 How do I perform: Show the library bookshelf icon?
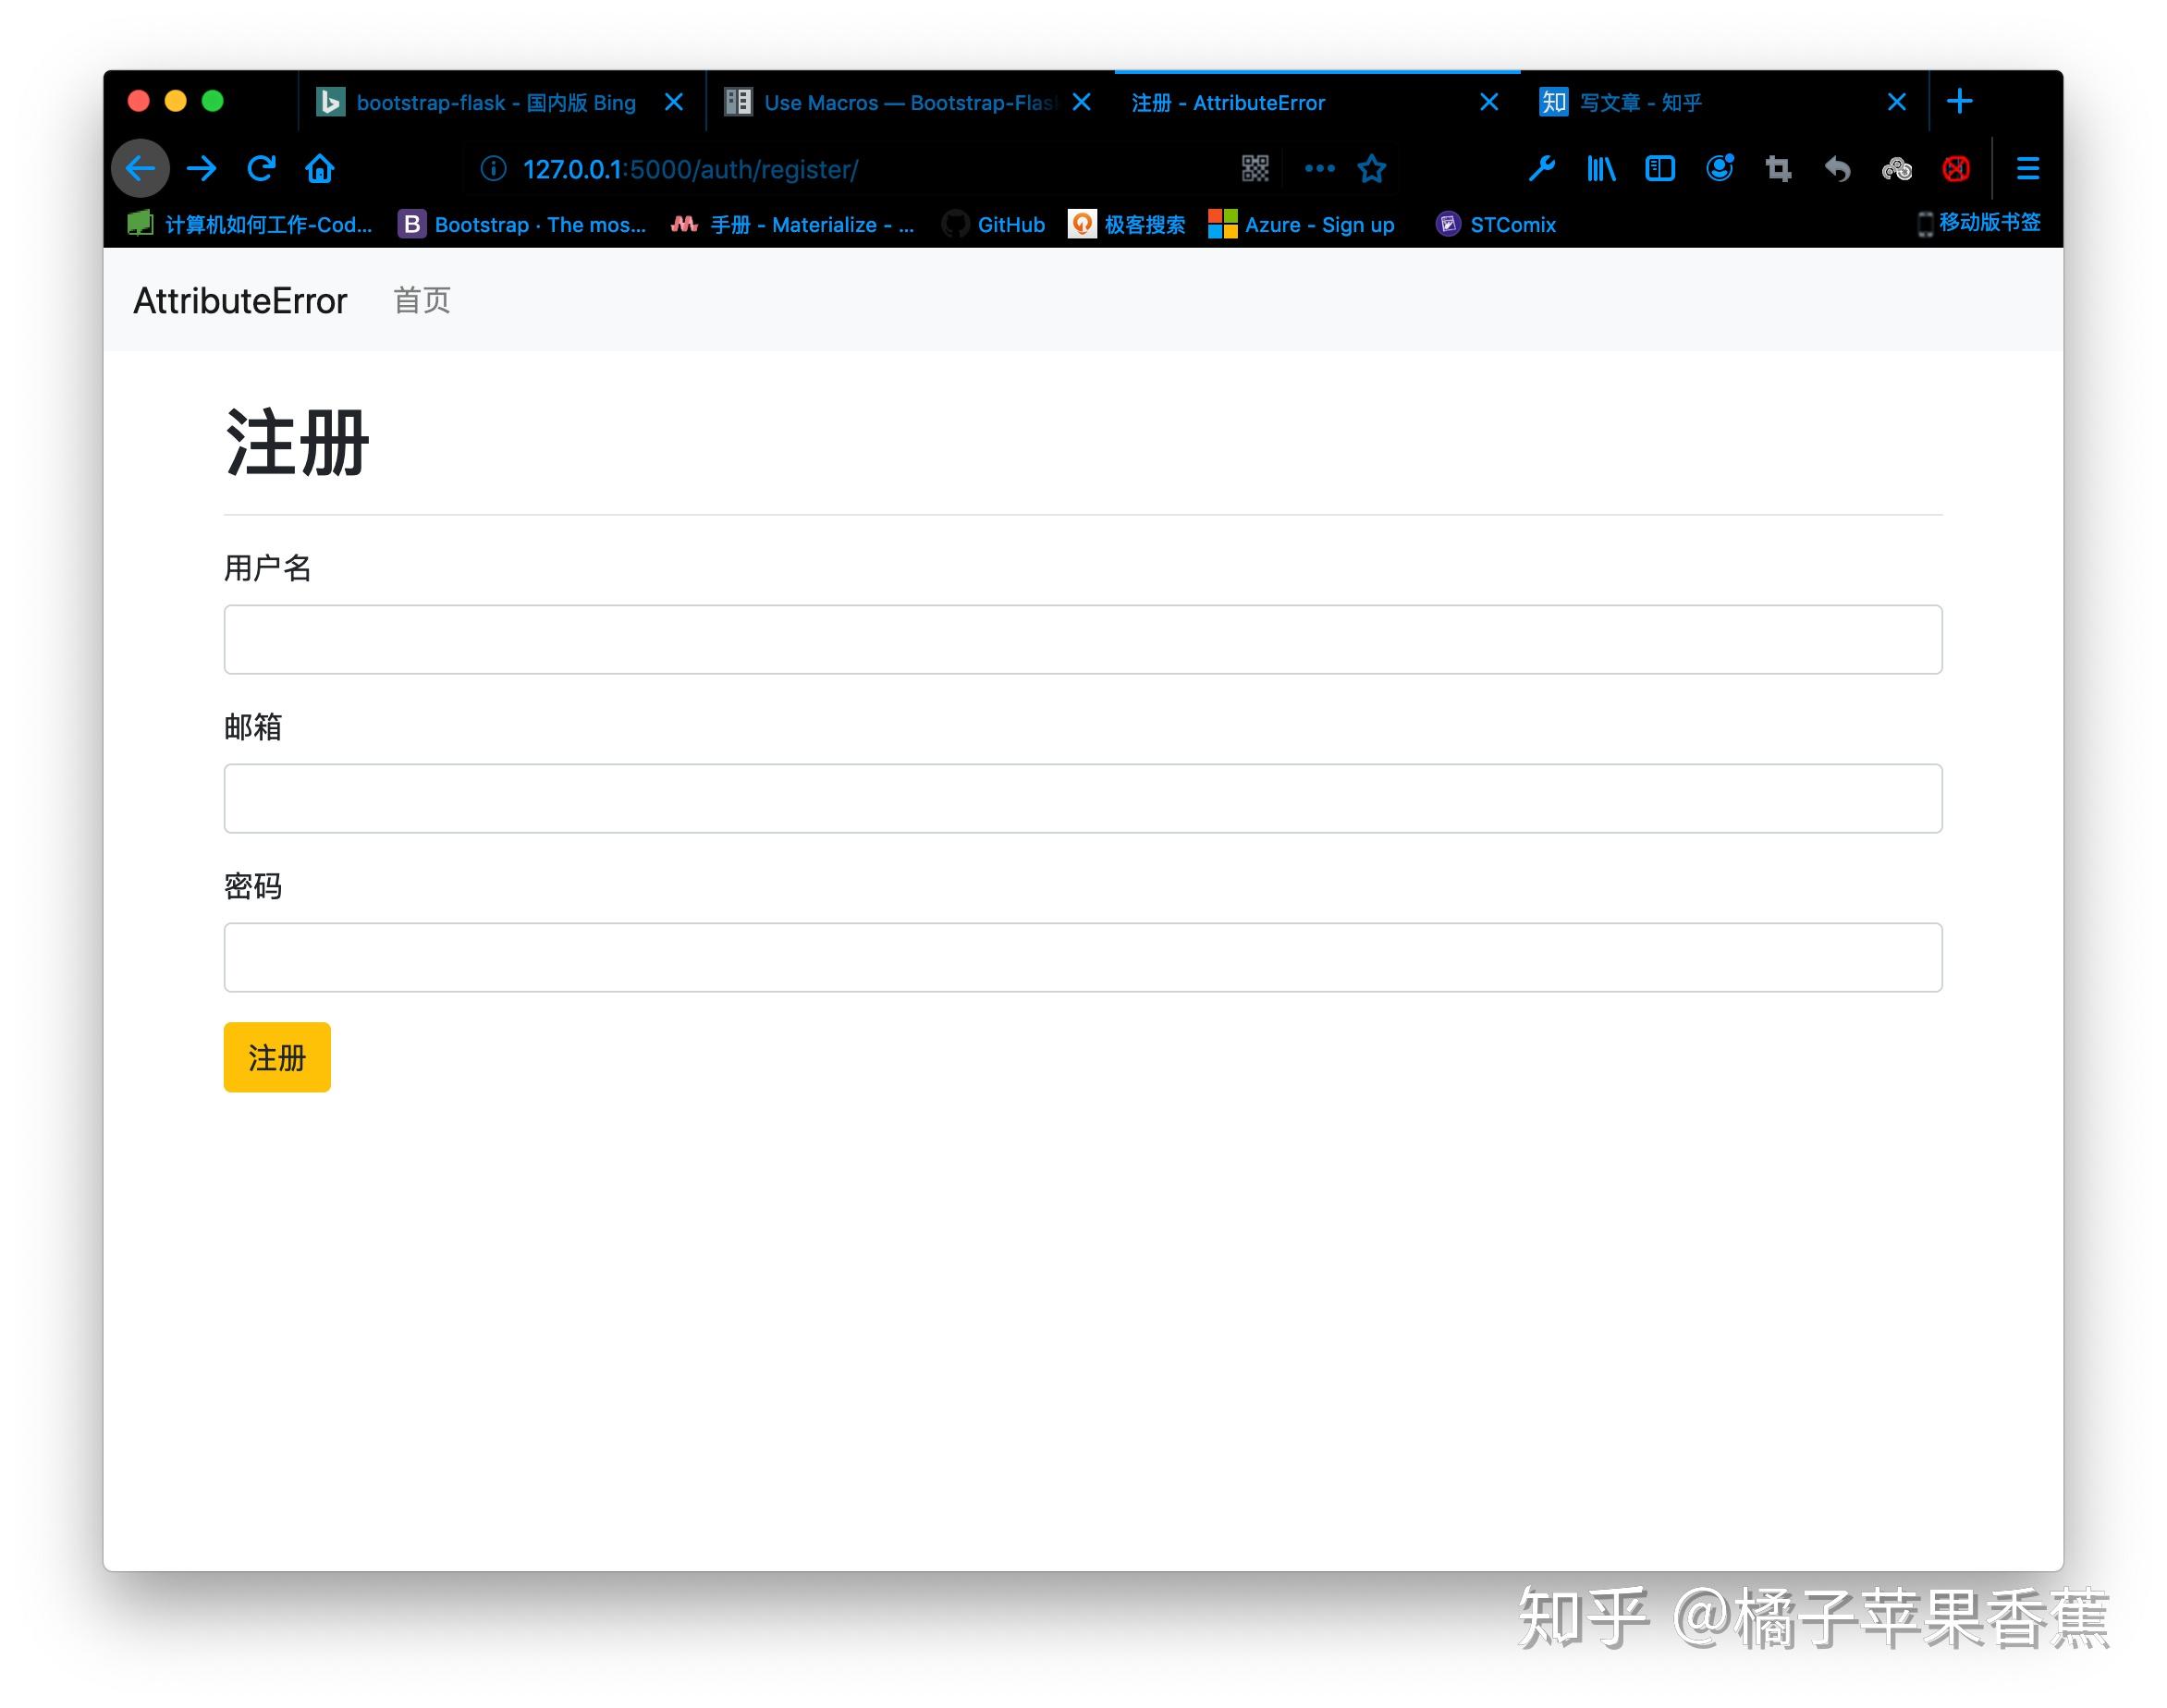click(1601, 169)
